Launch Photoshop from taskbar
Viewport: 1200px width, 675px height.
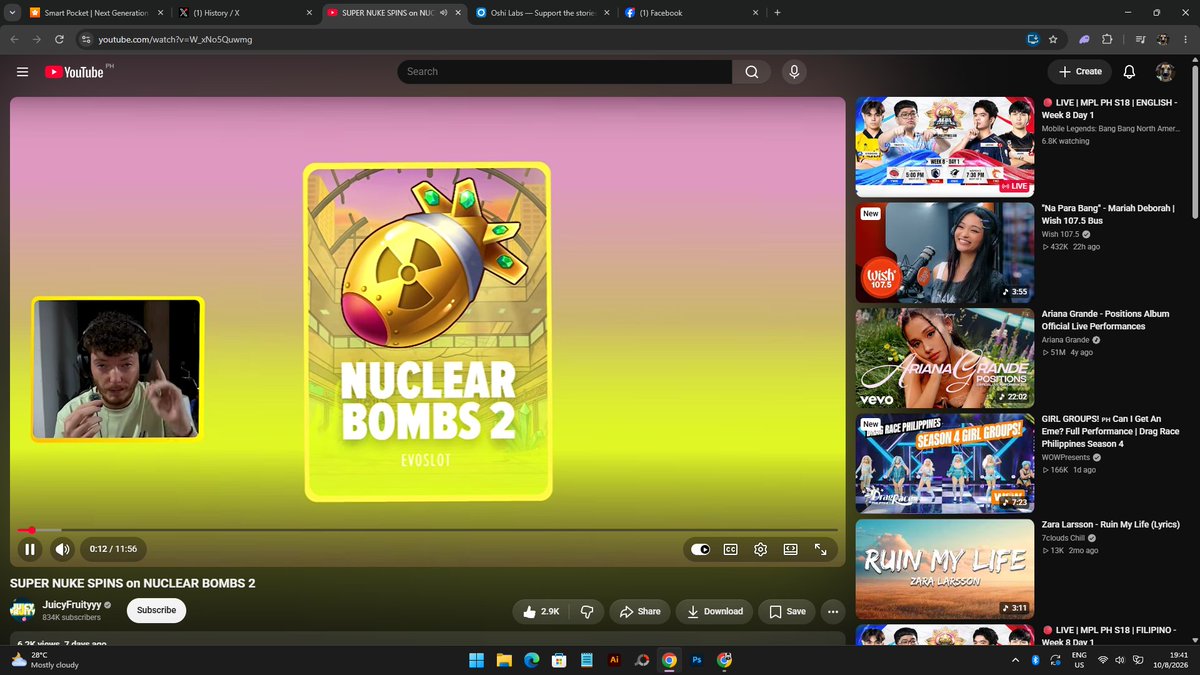697,660
